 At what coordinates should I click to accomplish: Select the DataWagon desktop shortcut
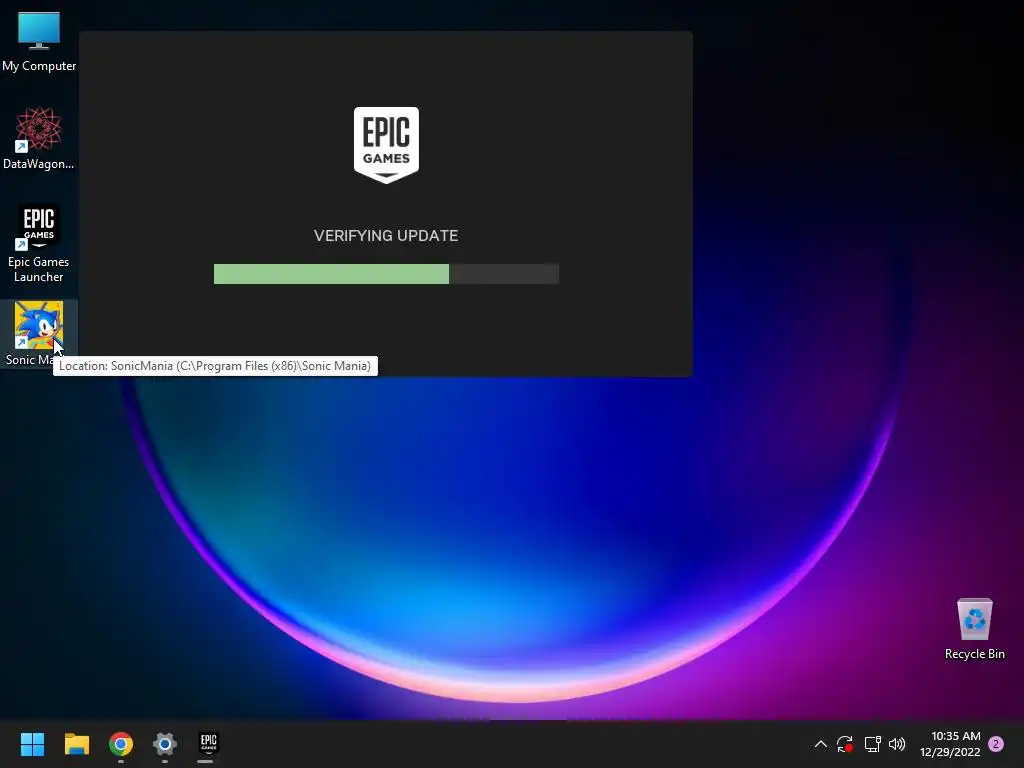39,138
